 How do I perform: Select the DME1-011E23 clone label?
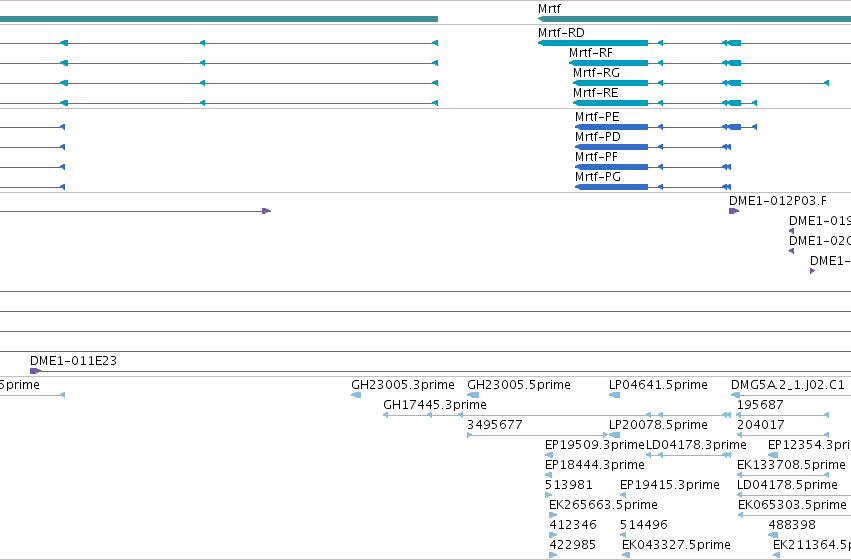(x=73, y=361)
